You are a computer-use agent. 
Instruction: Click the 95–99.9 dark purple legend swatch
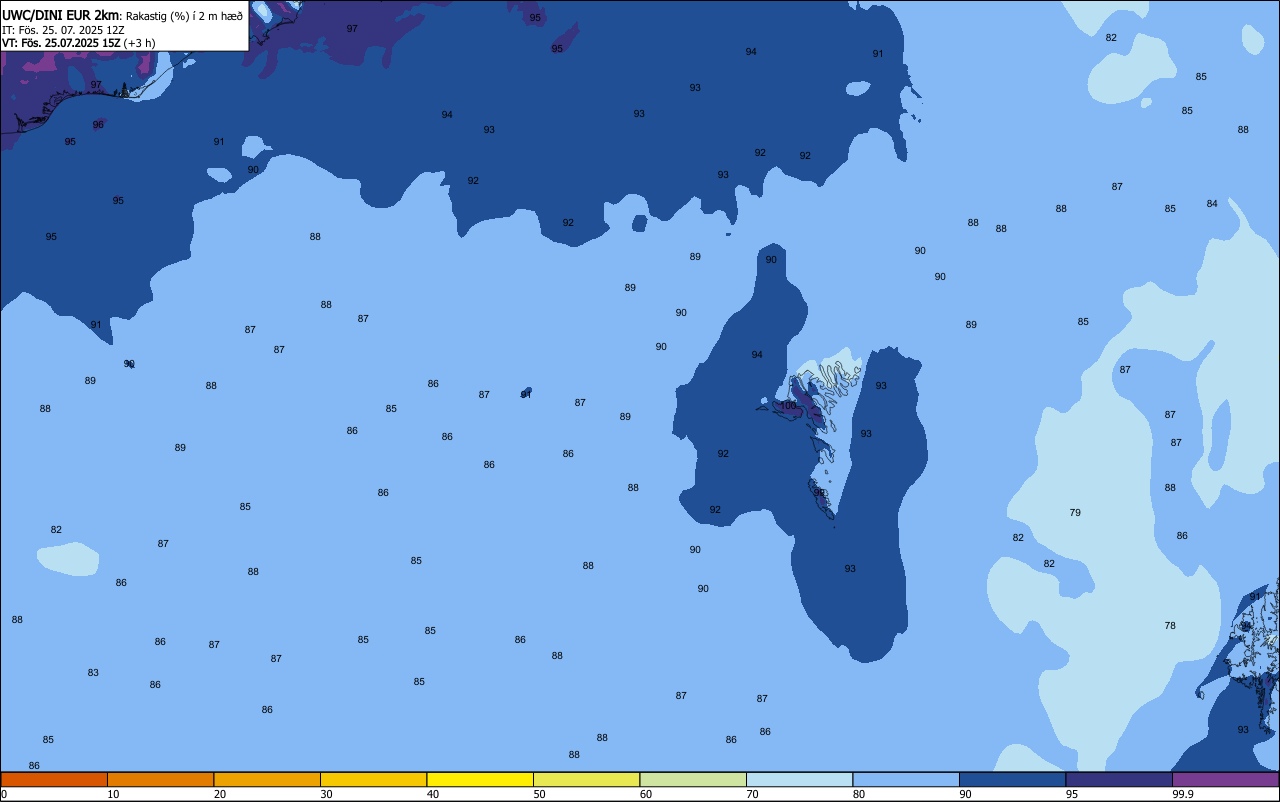(1119, 779)
